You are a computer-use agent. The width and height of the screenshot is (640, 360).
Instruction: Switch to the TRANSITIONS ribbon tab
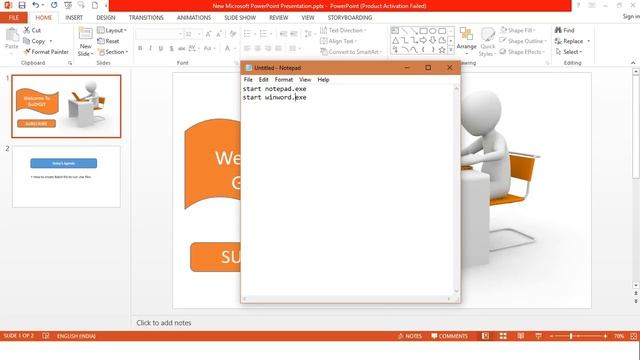click(146, 18)
